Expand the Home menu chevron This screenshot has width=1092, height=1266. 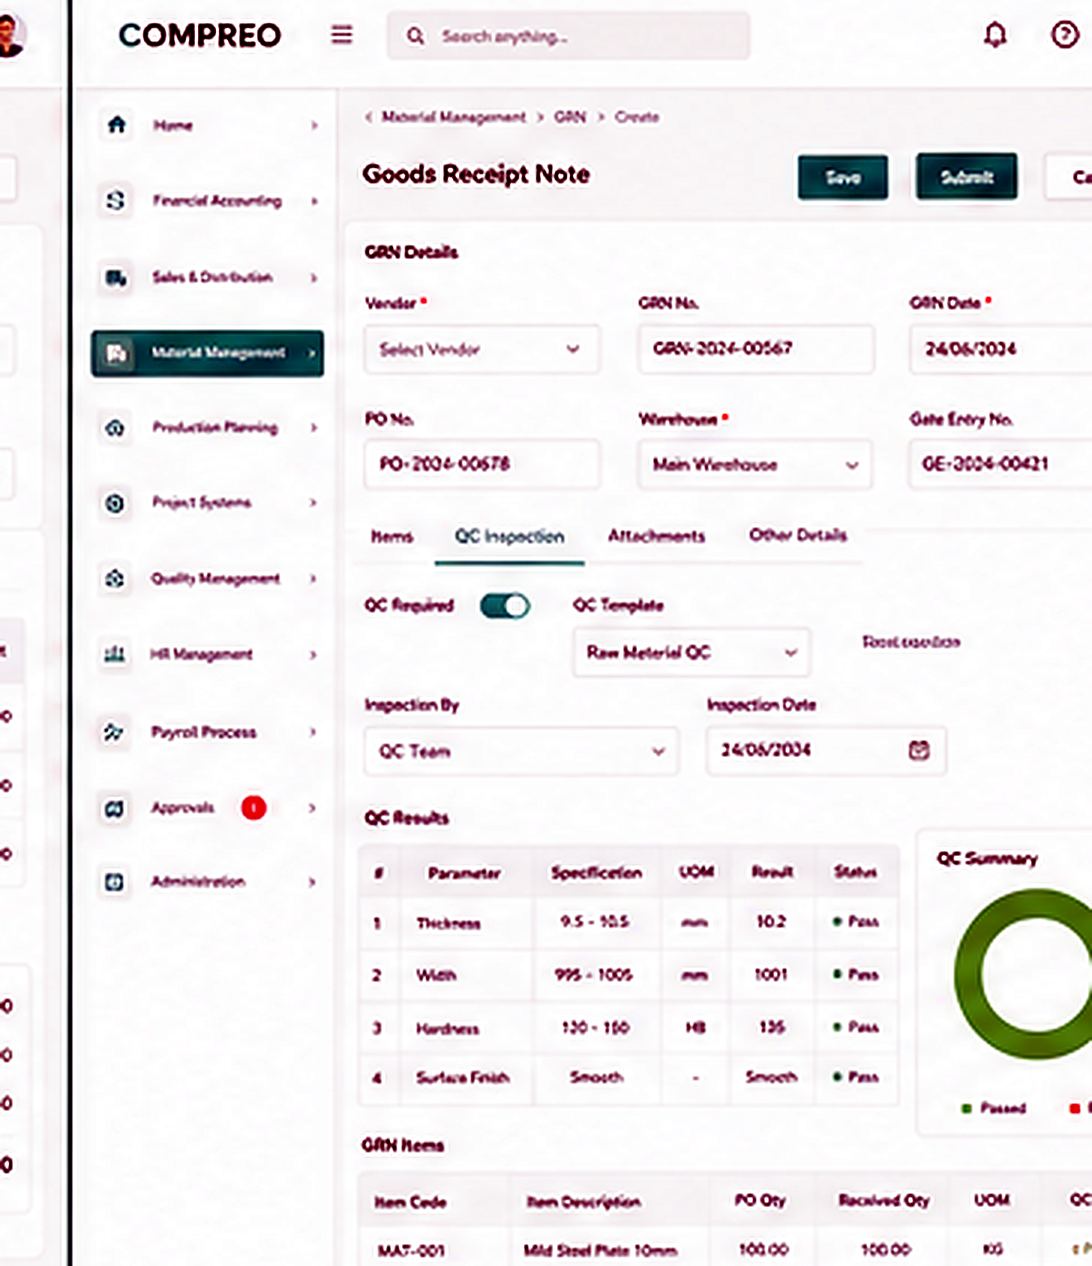coord(314,125)
